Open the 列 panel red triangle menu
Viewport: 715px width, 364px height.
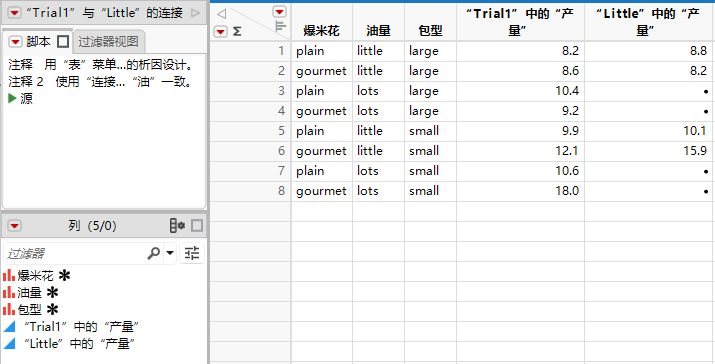click(x=15, y=226)
